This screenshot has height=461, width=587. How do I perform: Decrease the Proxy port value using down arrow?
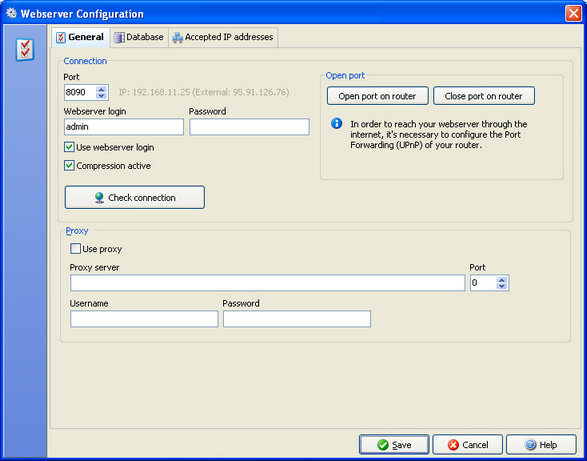coord(502,286)
